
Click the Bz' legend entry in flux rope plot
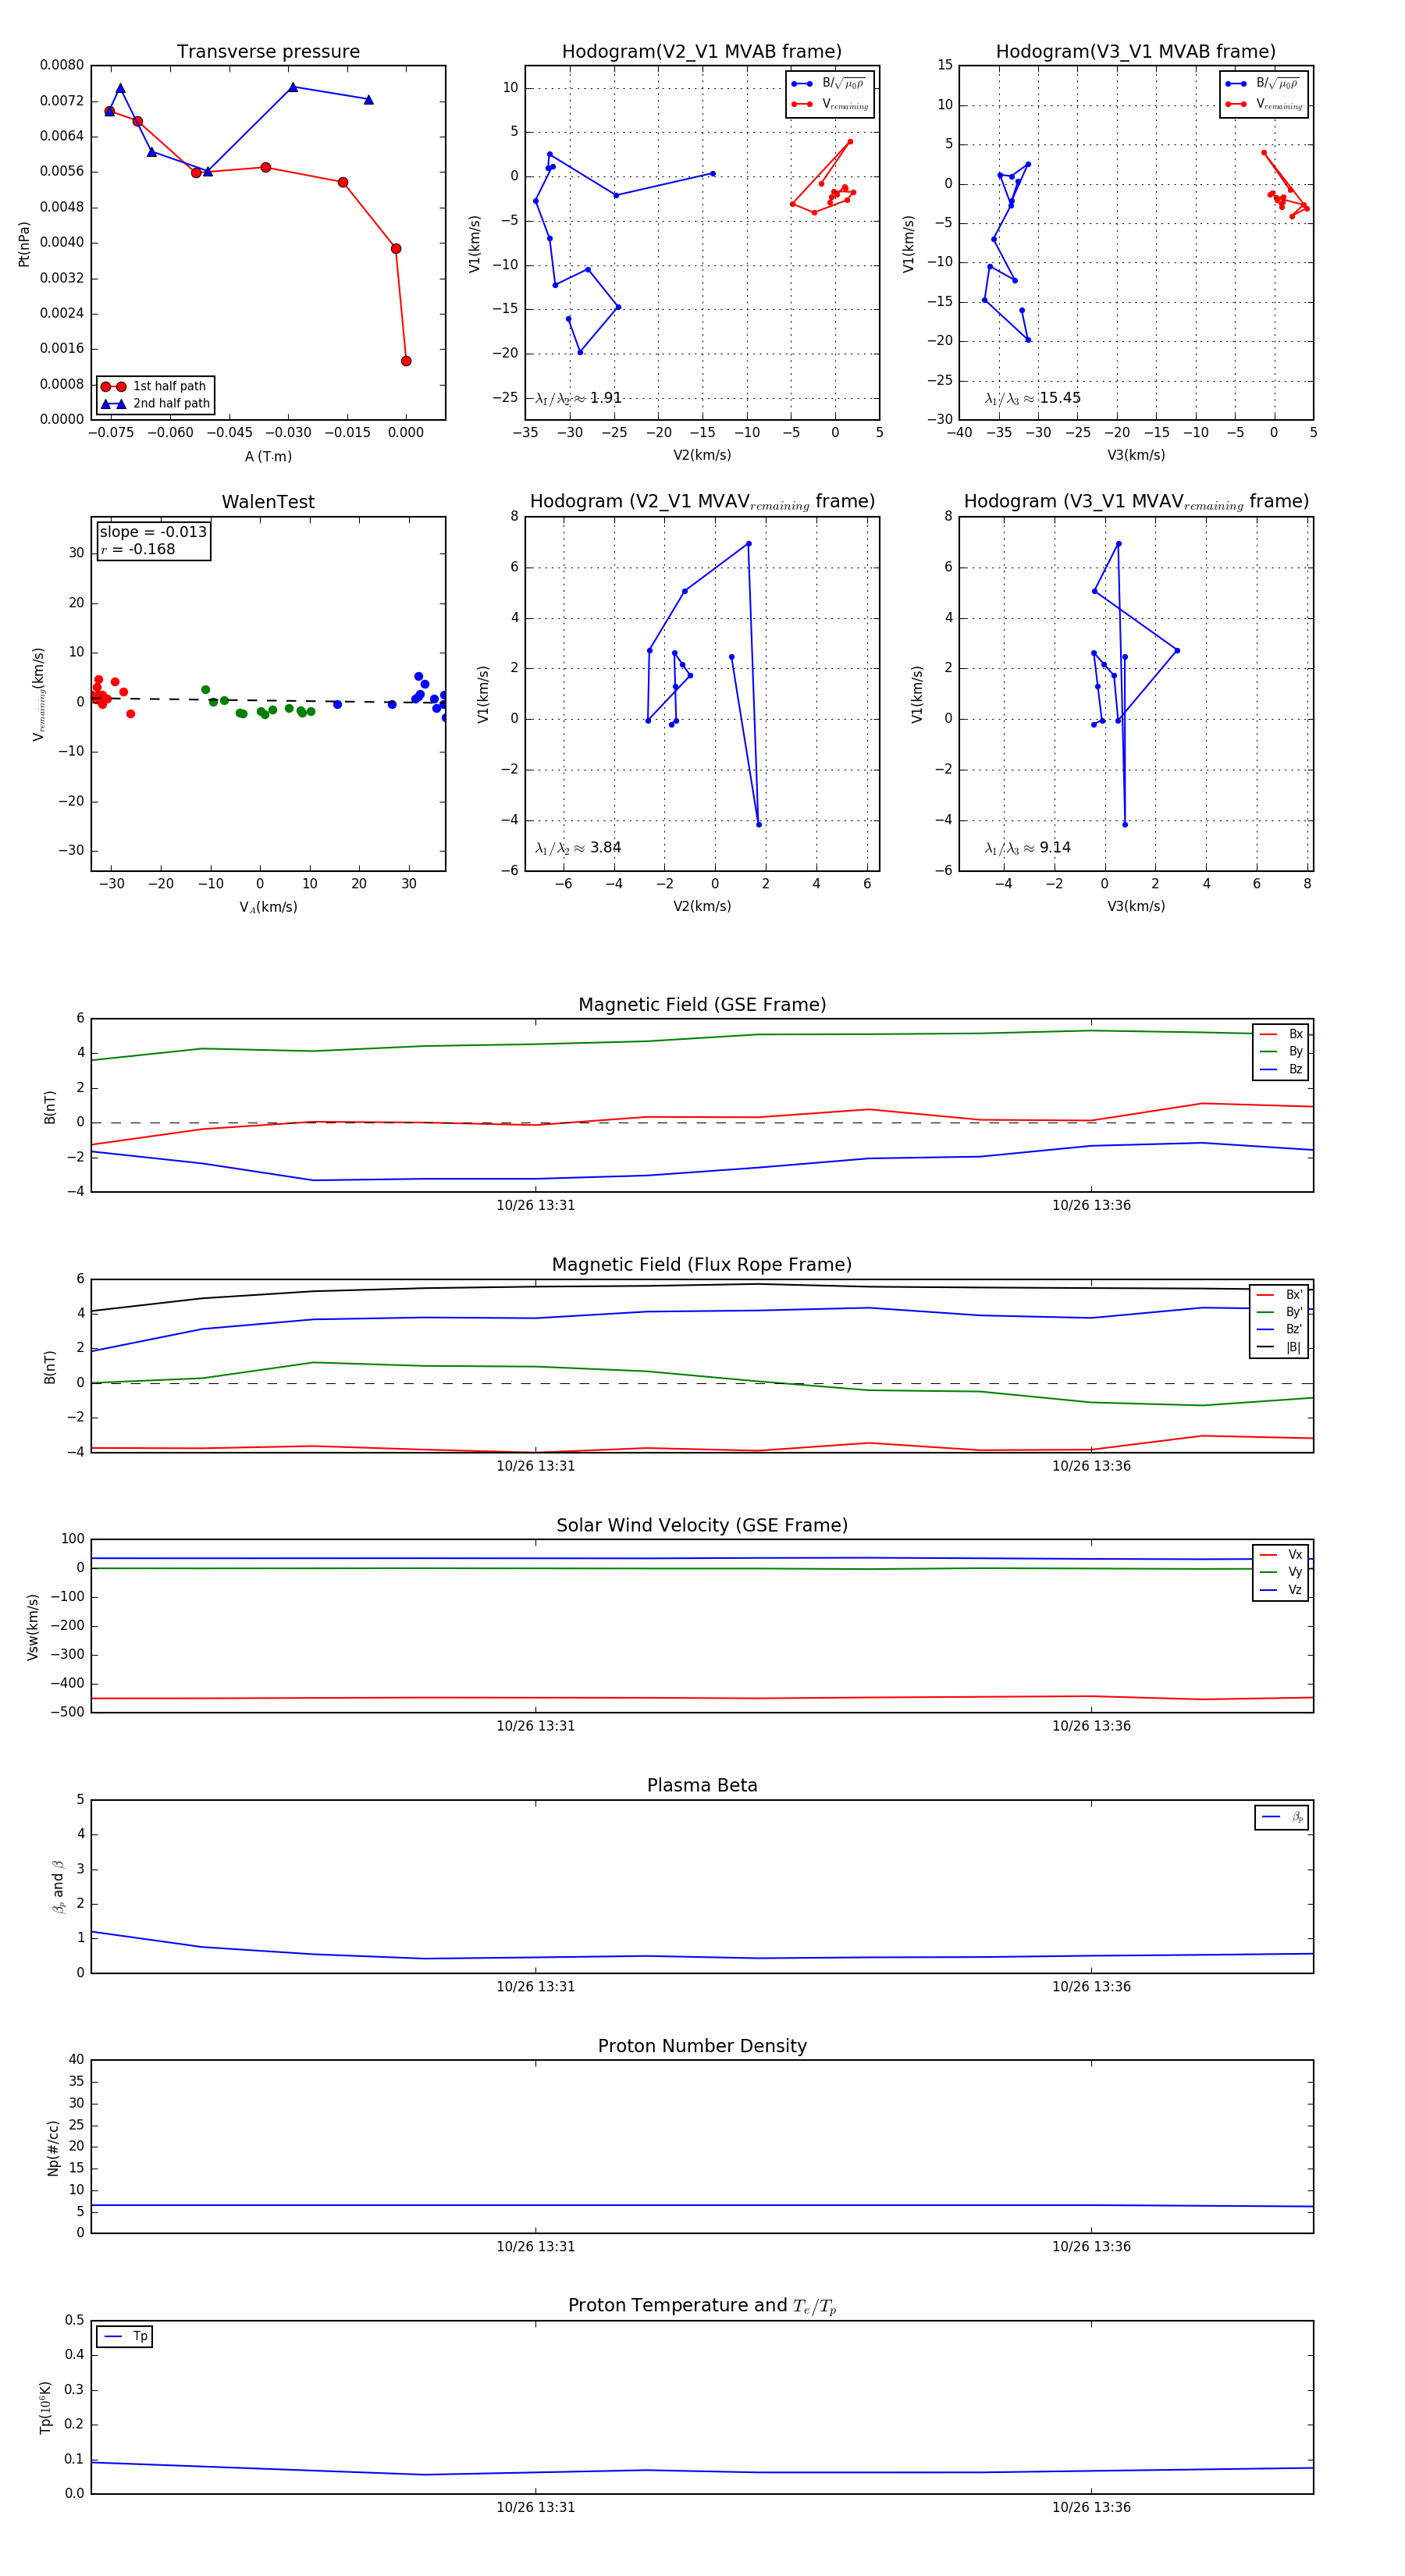(1279, 1330)
